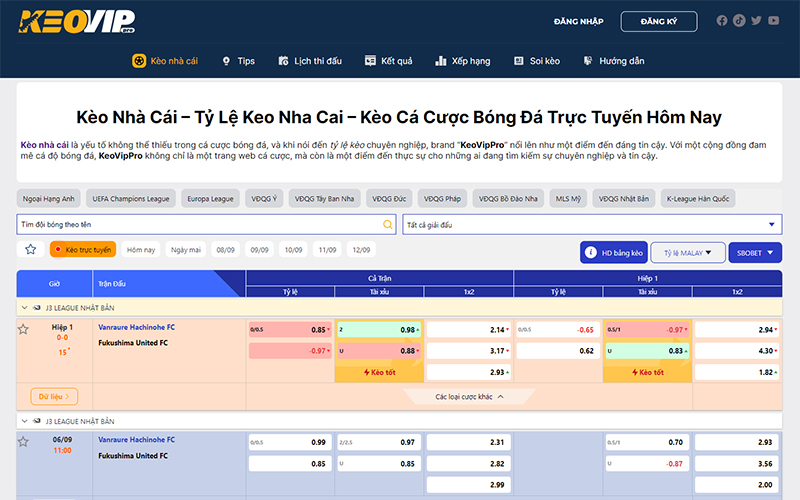The height and width of the screenshot is (500, 800).
Task: Select the Kèo trực tuyến live filter
Action: 84,249
